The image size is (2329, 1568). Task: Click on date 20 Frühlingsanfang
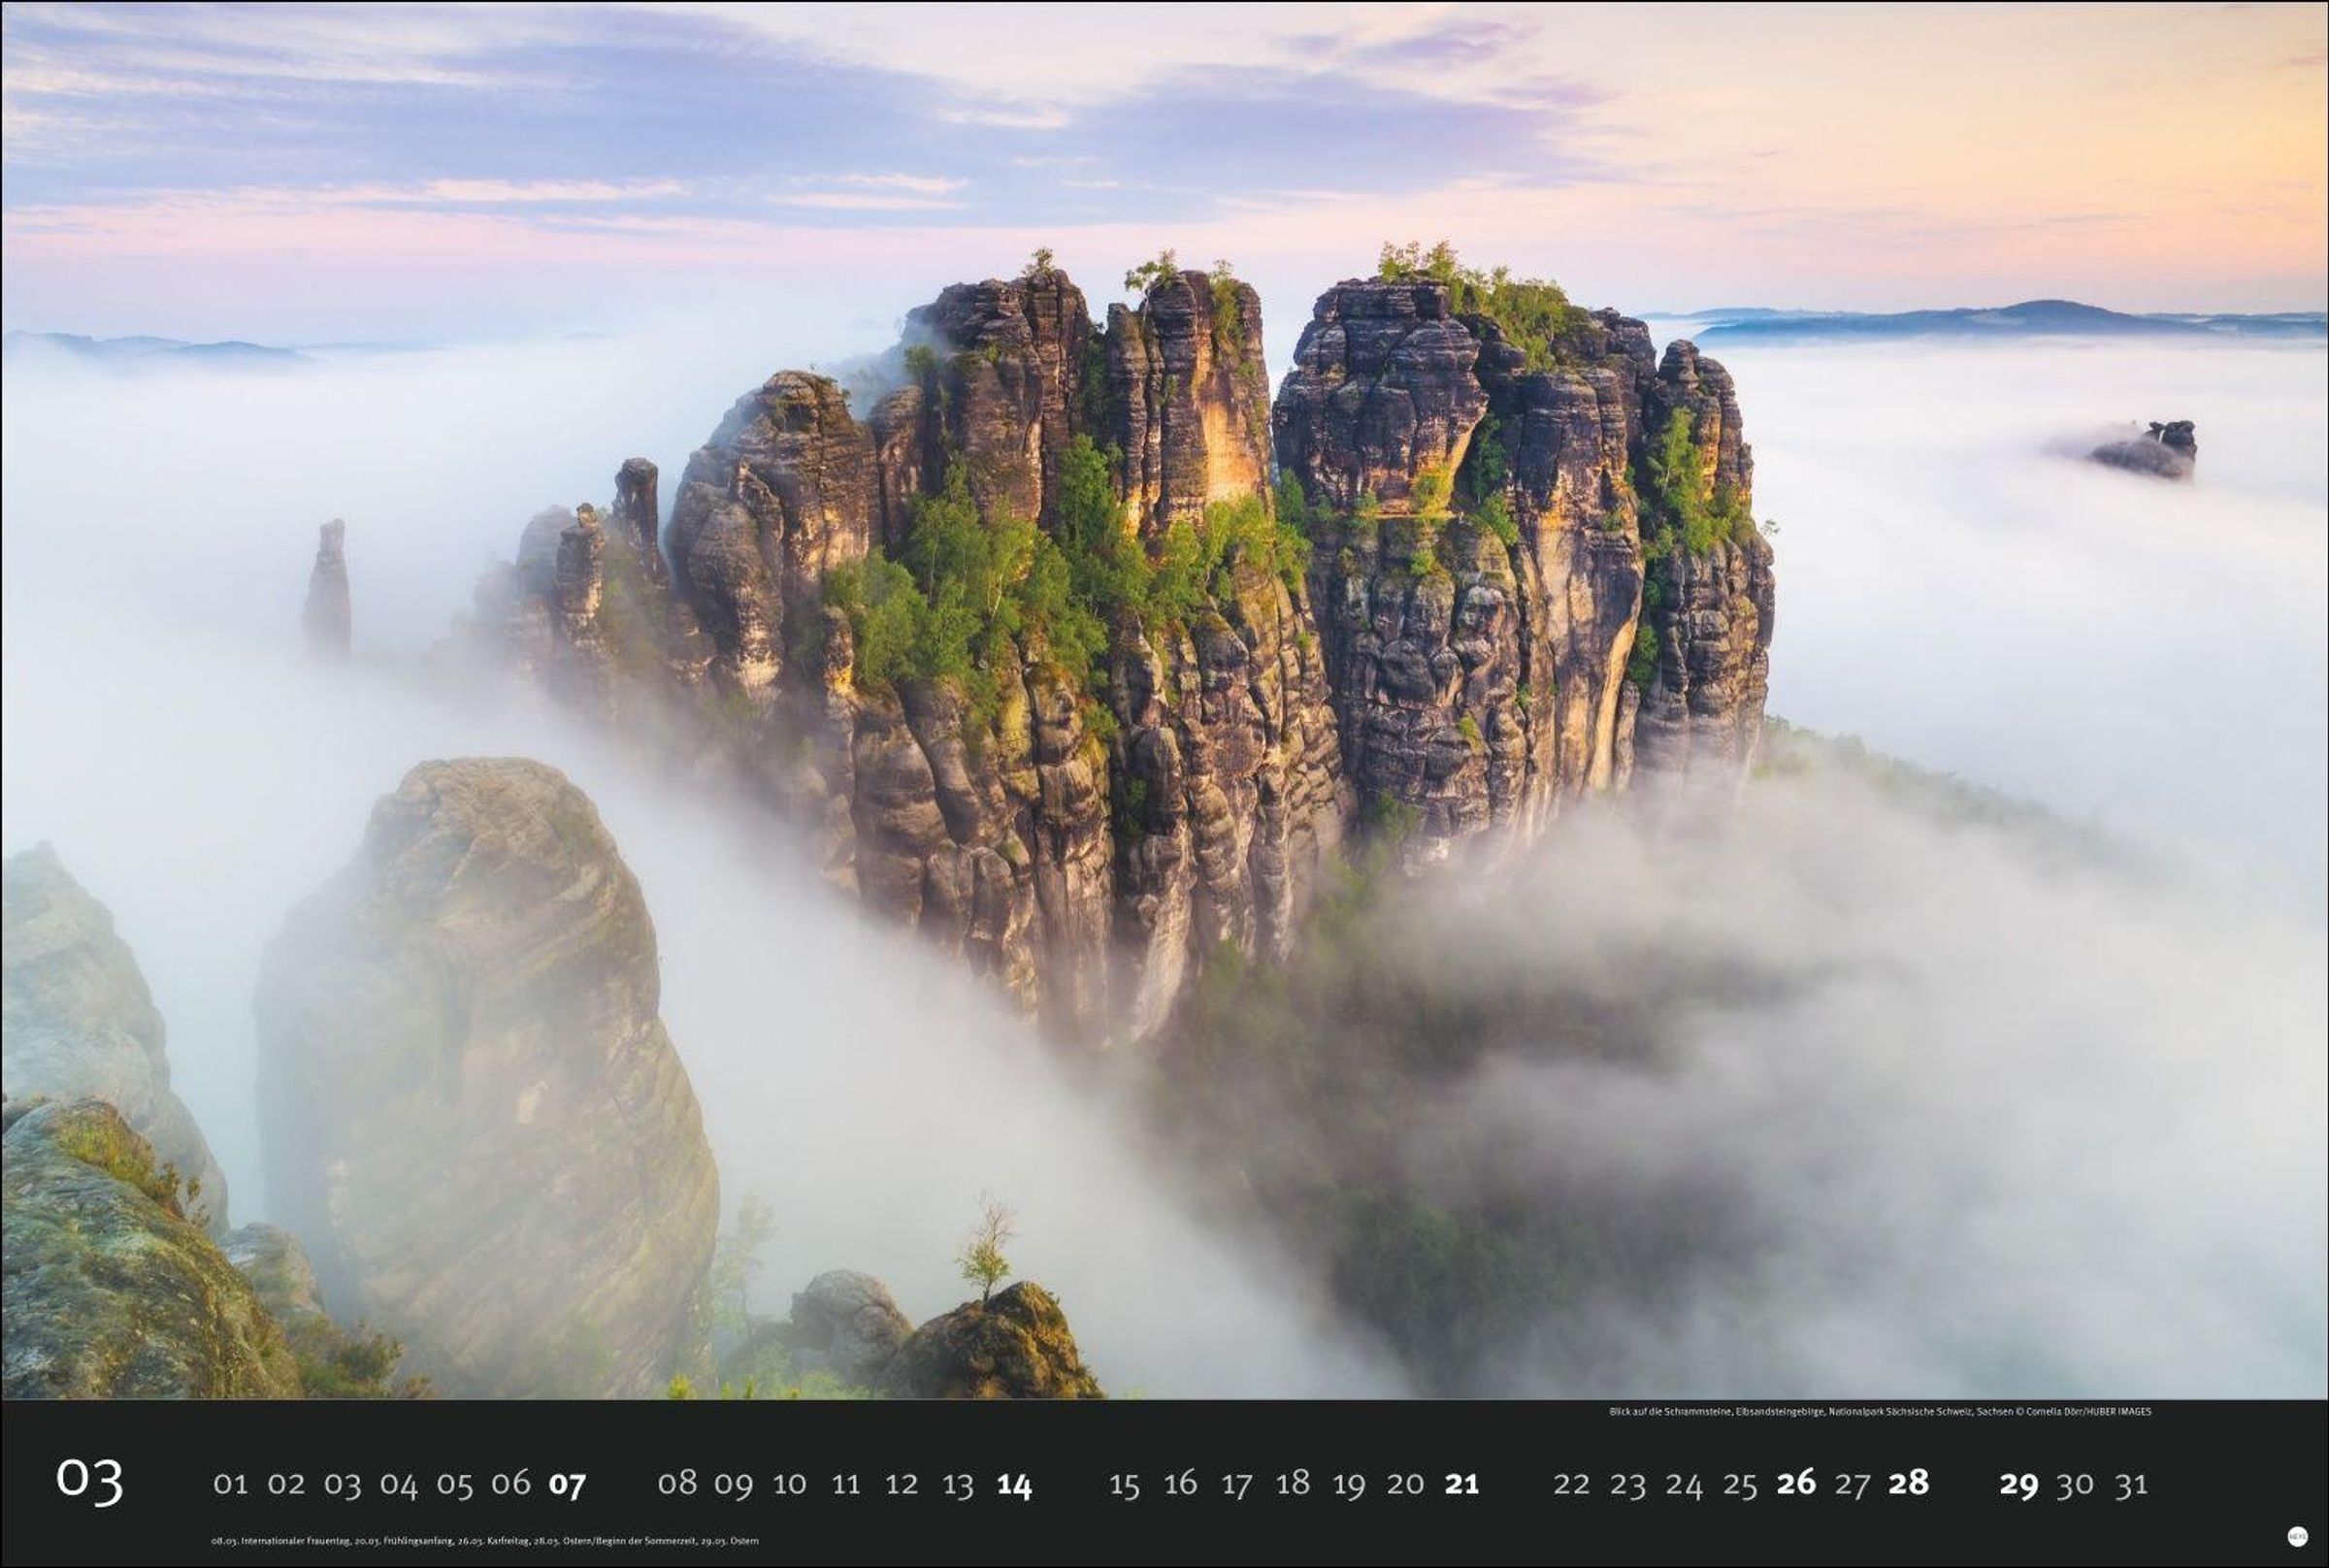point(1405,1484)
